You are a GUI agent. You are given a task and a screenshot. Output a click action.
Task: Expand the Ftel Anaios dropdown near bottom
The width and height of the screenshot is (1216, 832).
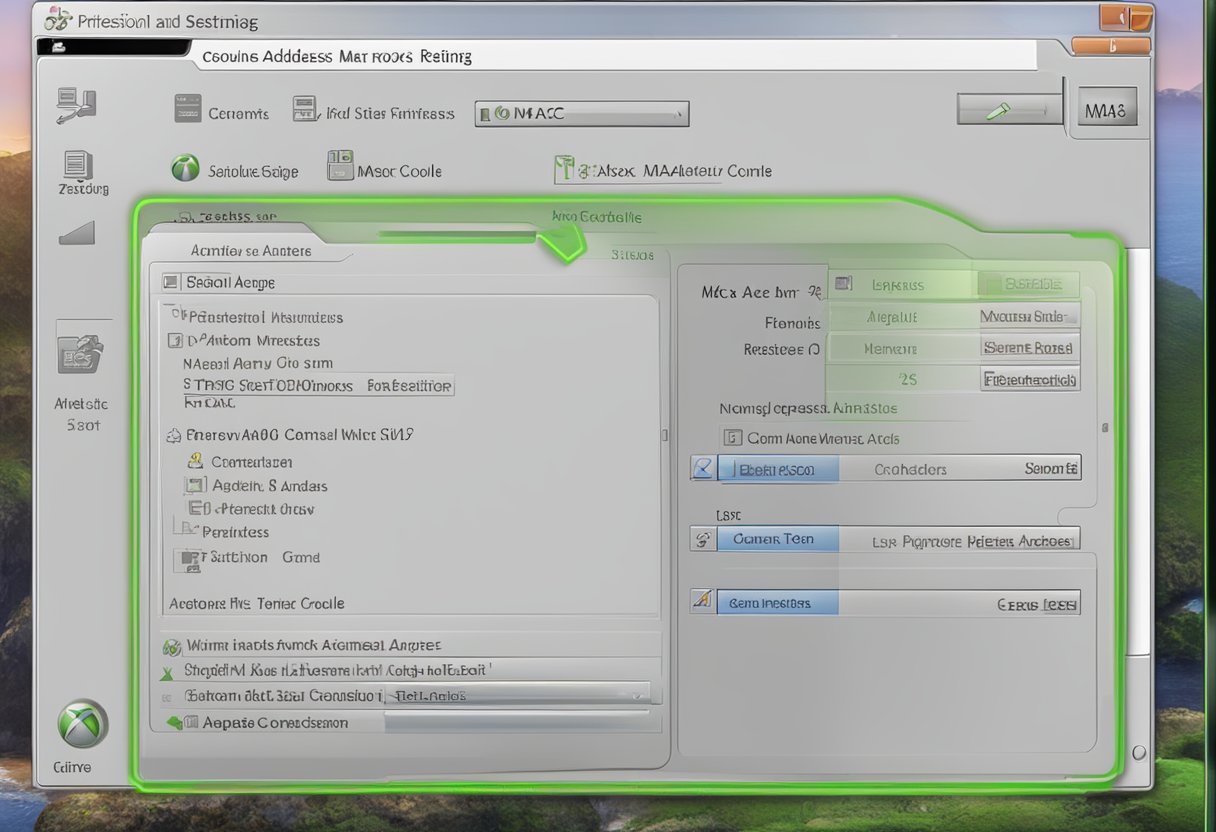click(634, 694)
